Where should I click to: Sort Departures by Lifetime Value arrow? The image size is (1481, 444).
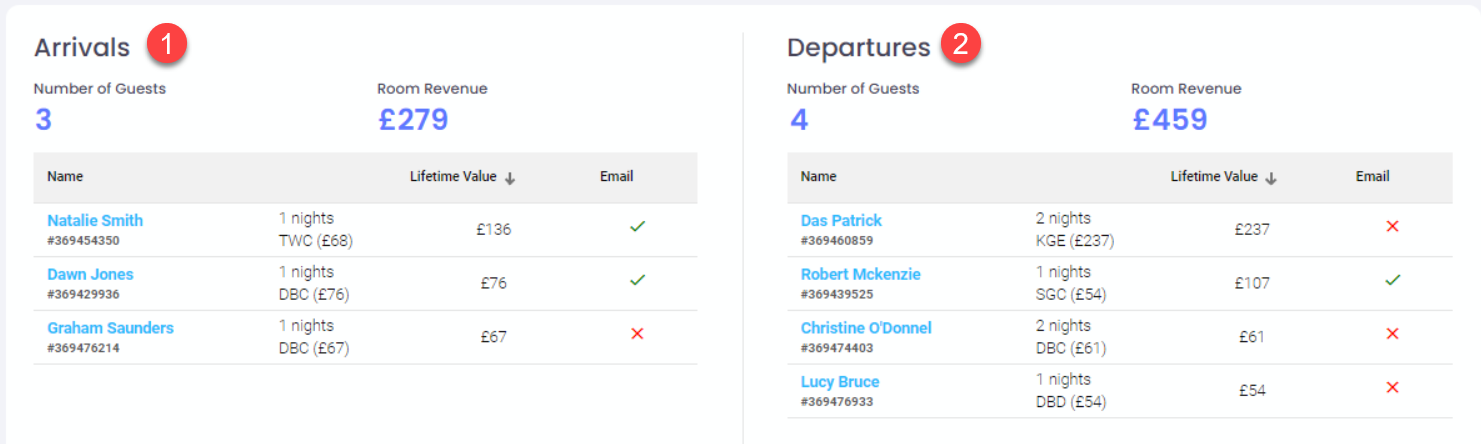coord(1271,178)
